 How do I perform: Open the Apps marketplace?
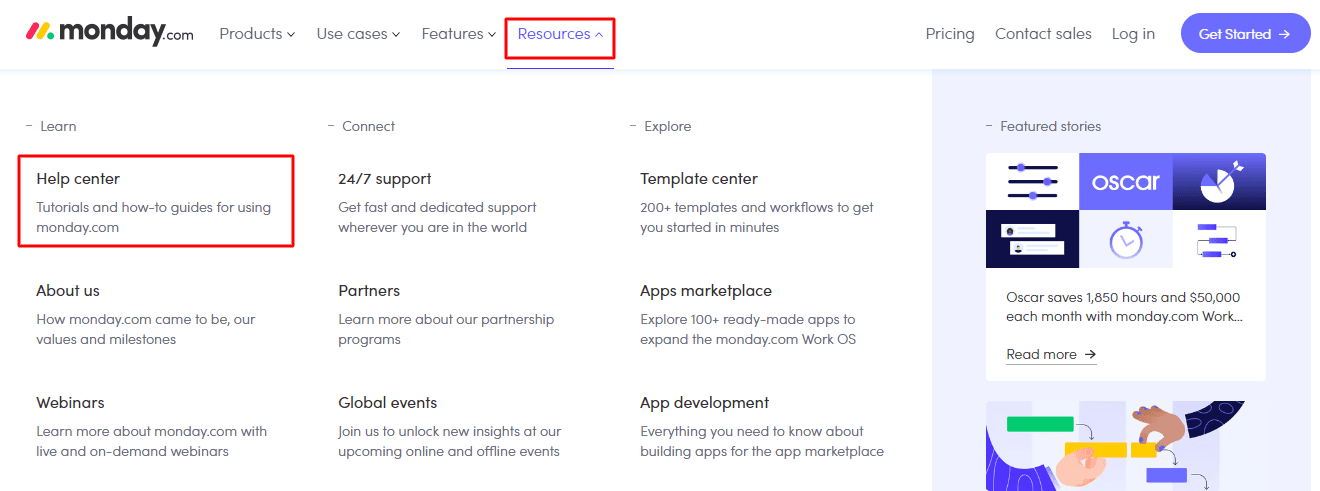coord(706,291)
